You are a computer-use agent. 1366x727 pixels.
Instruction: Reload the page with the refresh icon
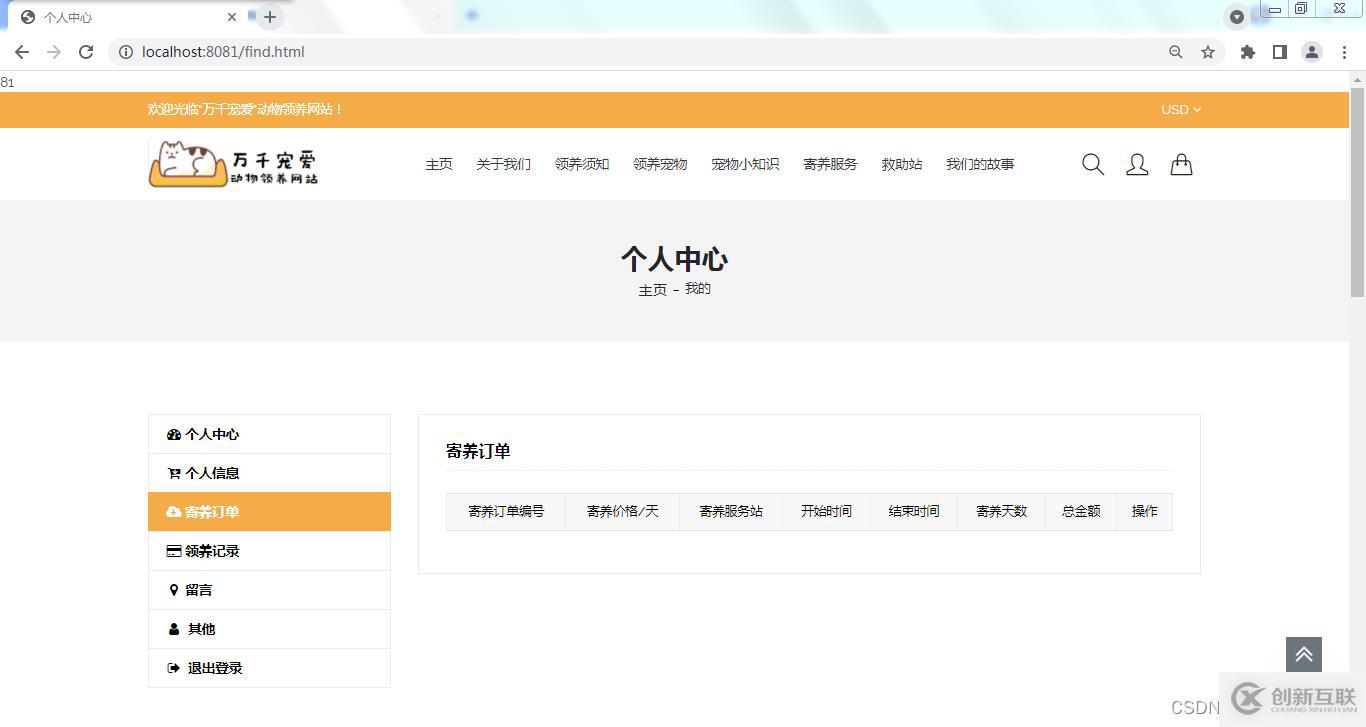tap(86, 52)
